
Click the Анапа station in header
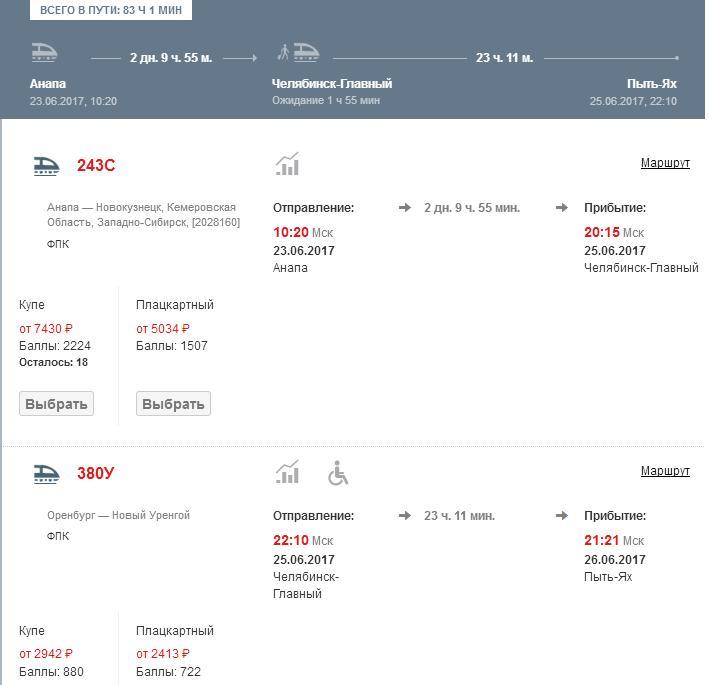(48, 84)
